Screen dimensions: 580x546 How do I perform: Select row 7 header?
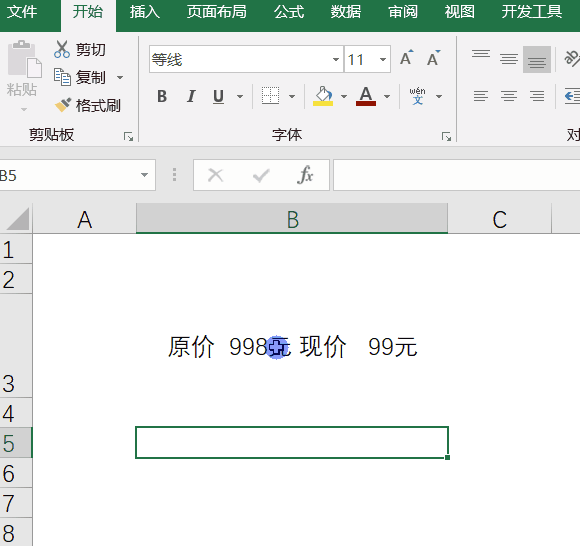(16, 503)
